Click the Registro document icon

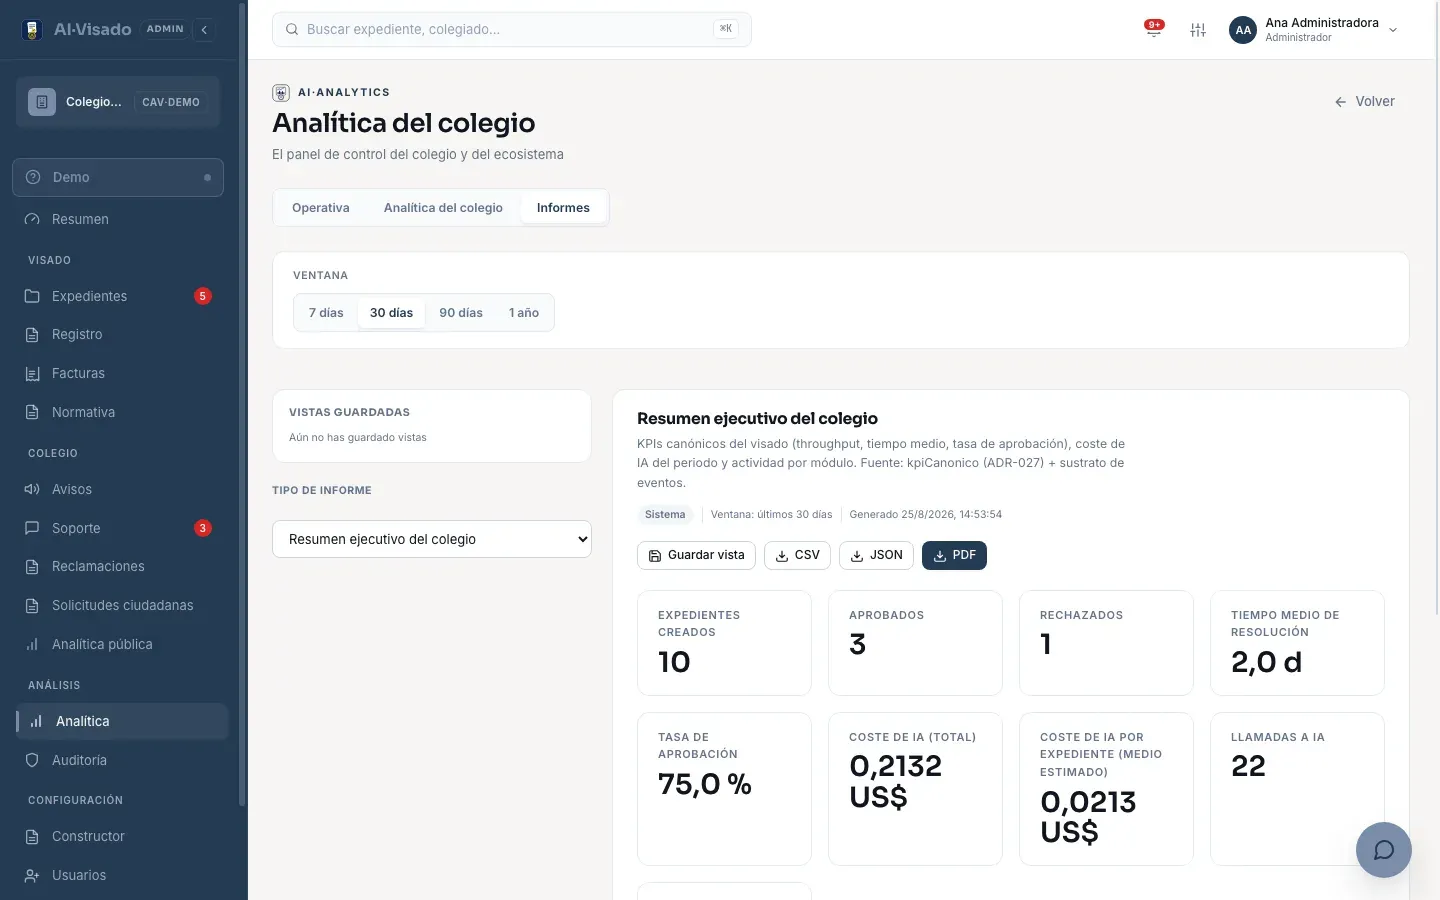[x=32, y=335]
